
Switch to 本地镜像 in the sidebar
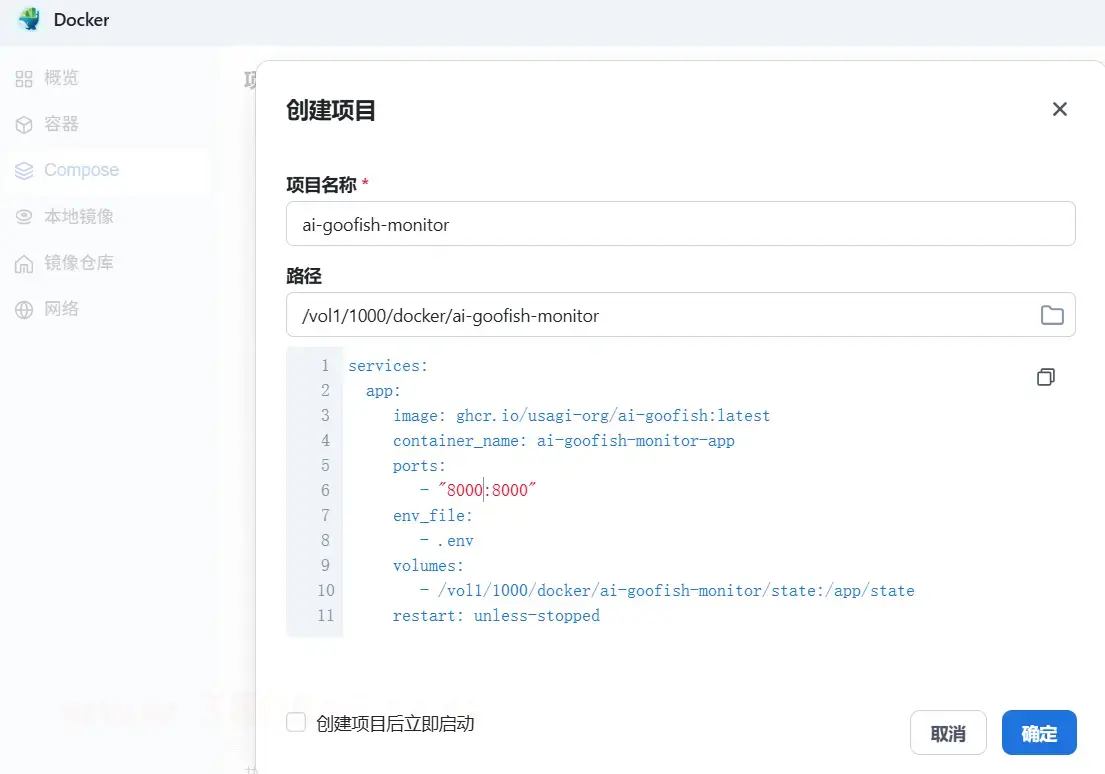[78, 217]
